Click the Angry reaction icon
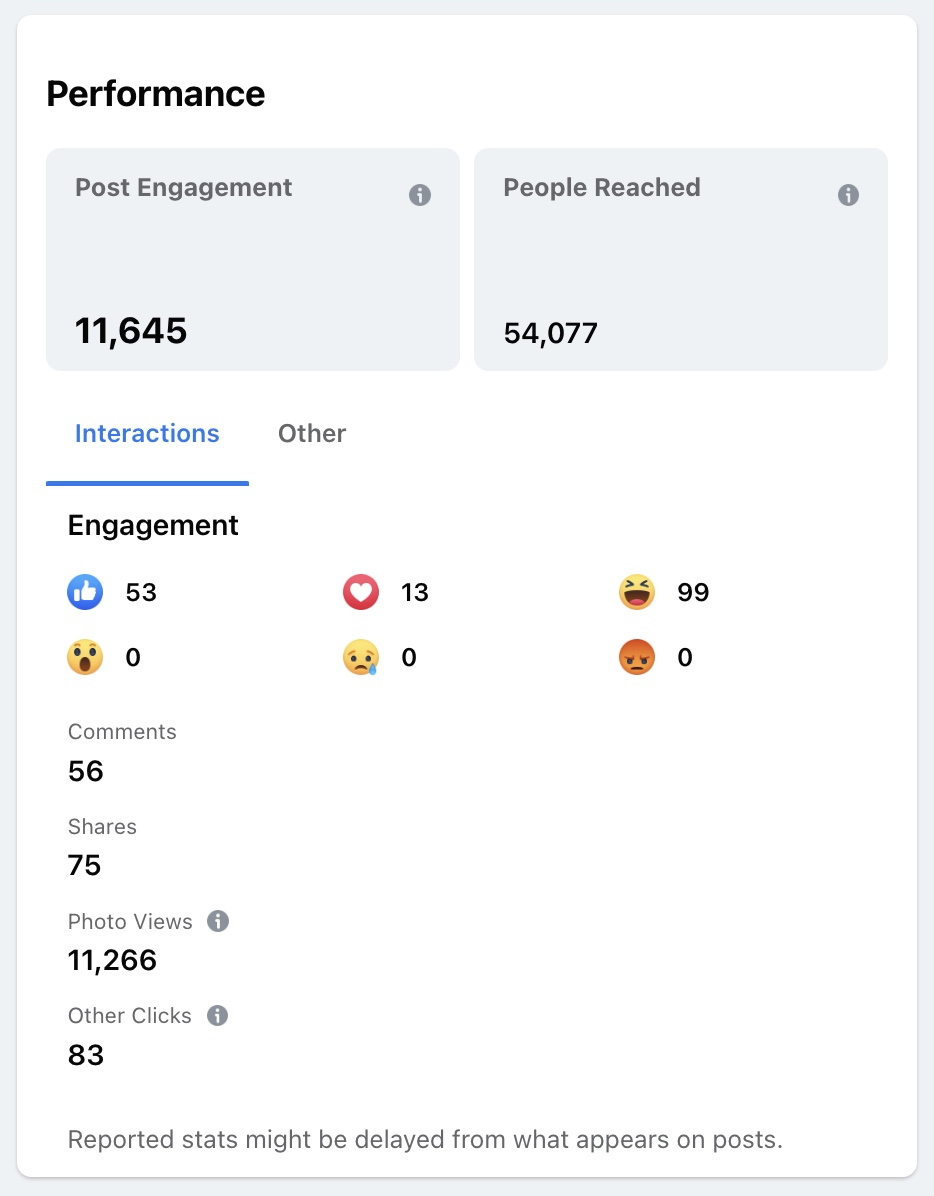Viewport: 934px width, 1196px height. (637, 658)
